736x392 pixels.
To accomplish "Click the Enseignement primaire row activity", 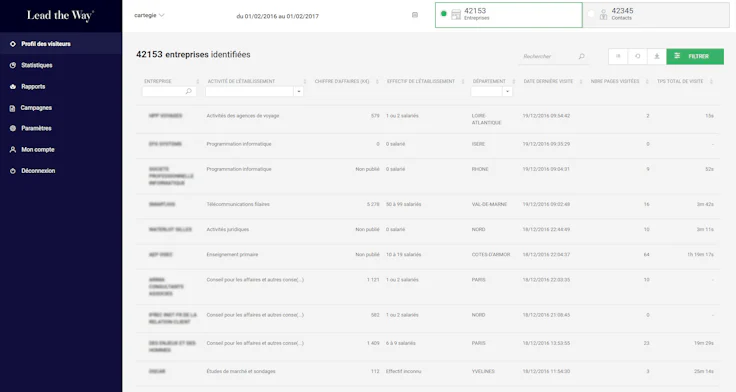I will 232,254.
